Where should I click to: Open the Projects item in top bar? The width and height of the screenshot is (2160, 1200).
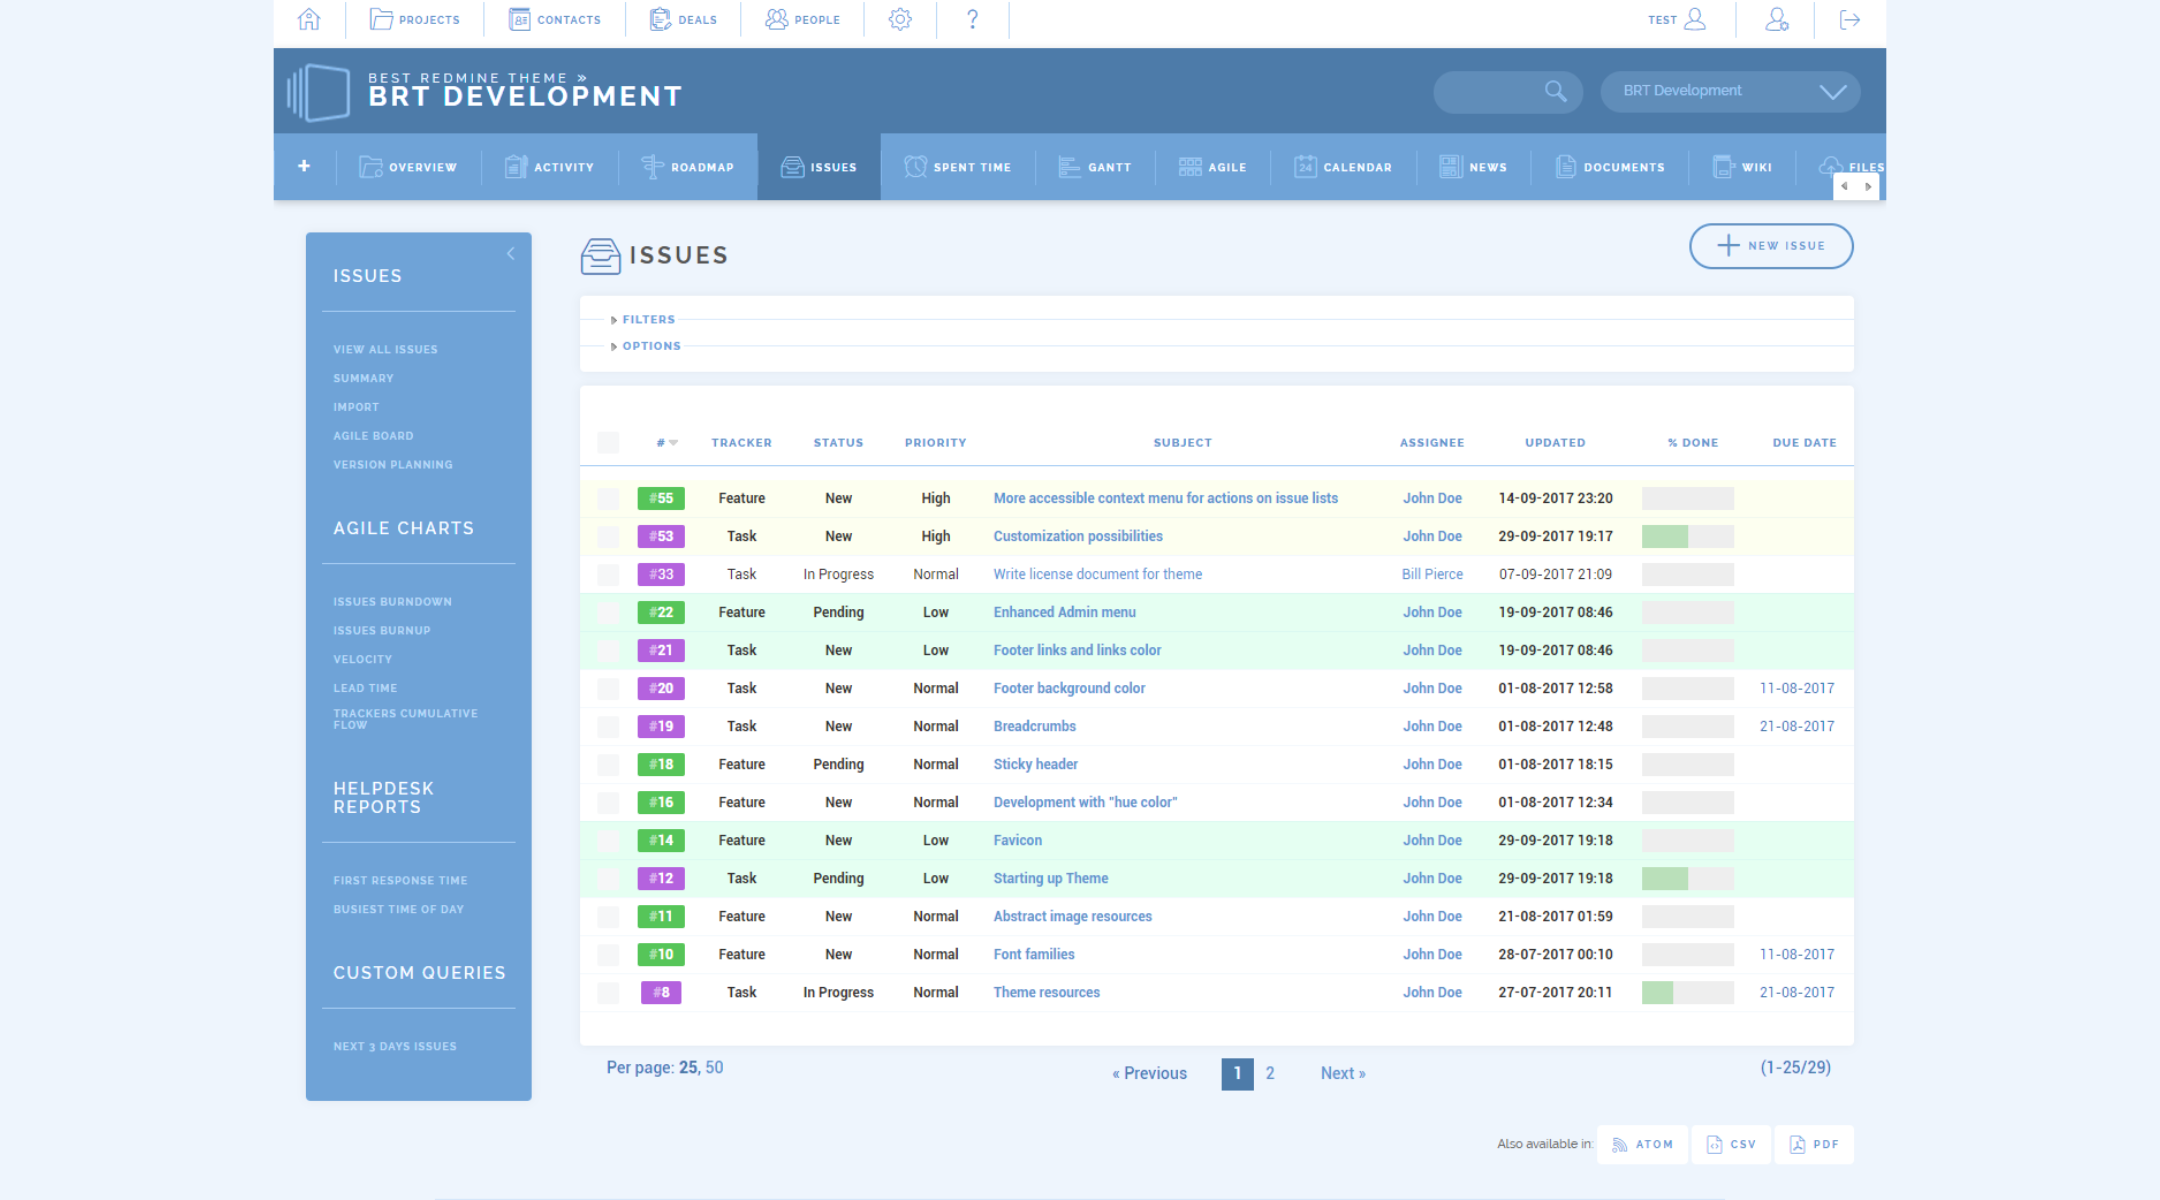[x=415, y=19]
